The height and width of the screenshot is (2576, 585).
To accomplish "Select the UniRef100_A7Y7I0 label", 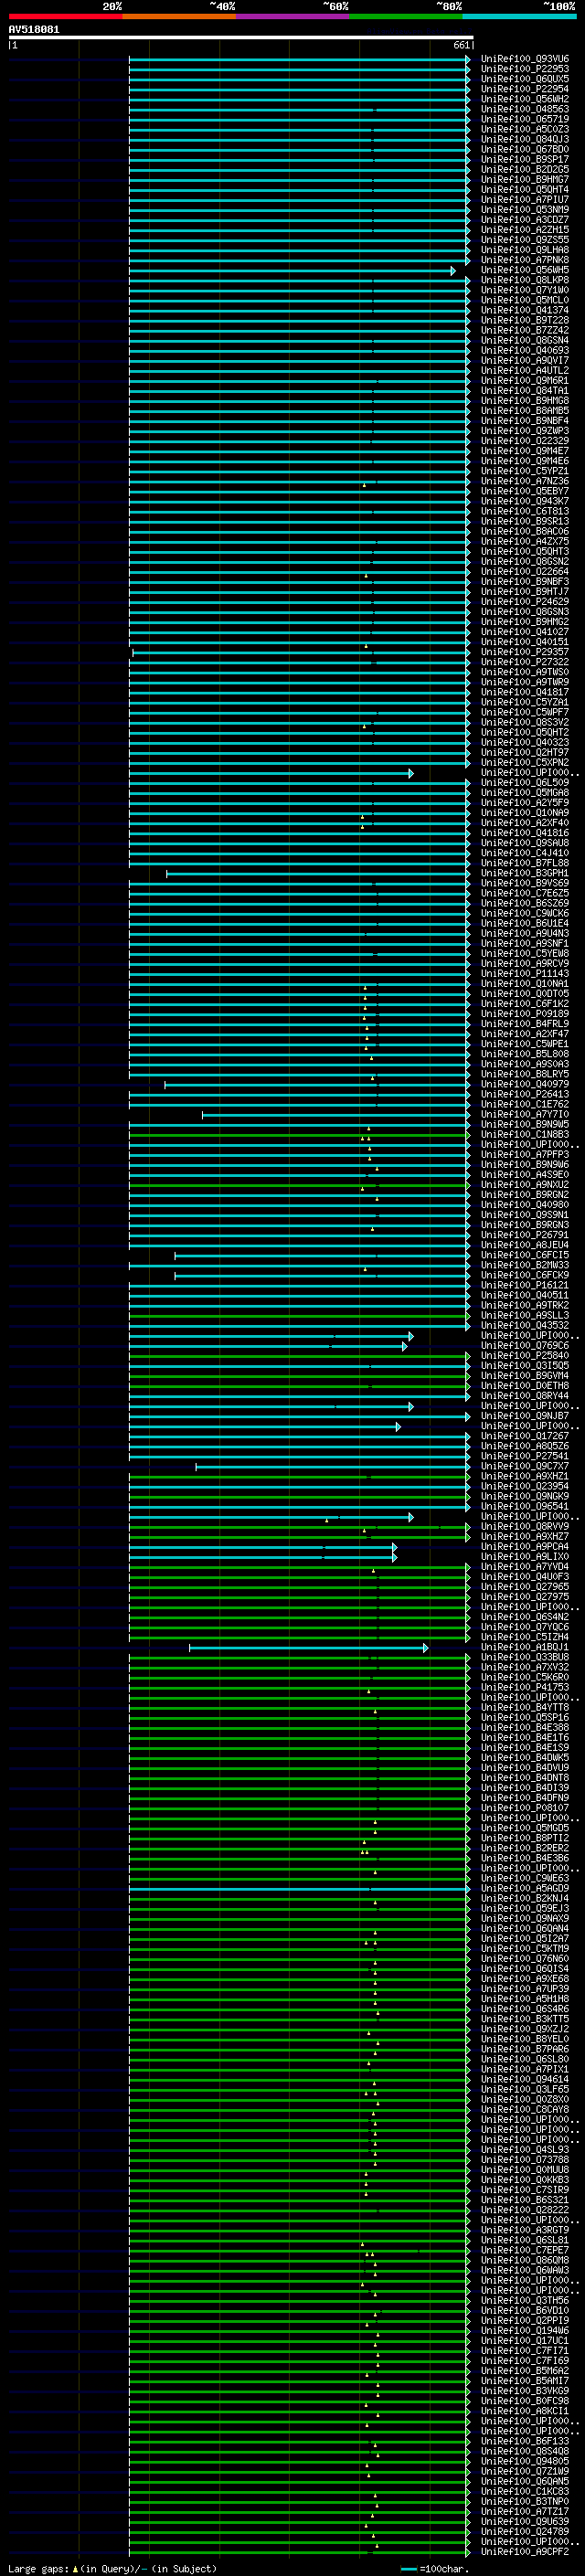I will click(x=525, y=1114).
